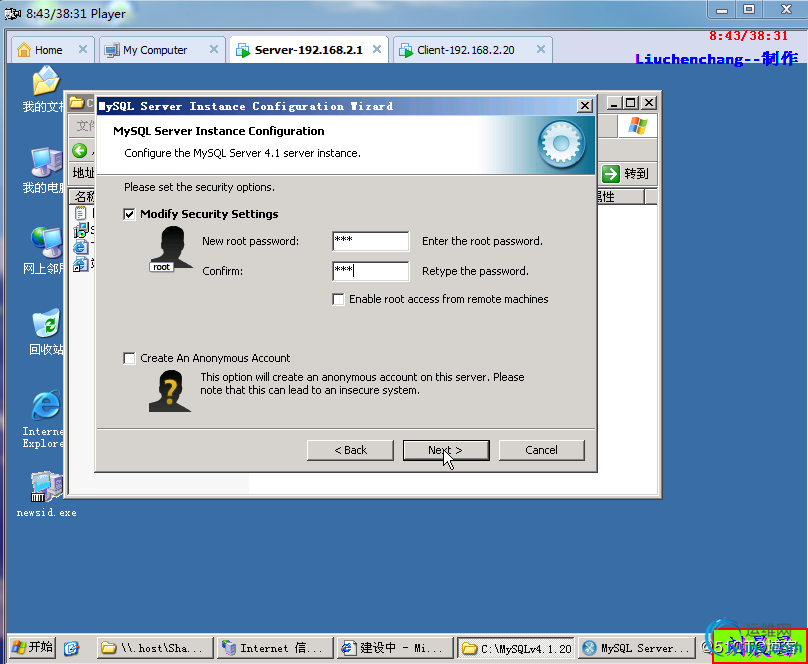Close the Home tab
808x664 pixels.
click(82, 49)
